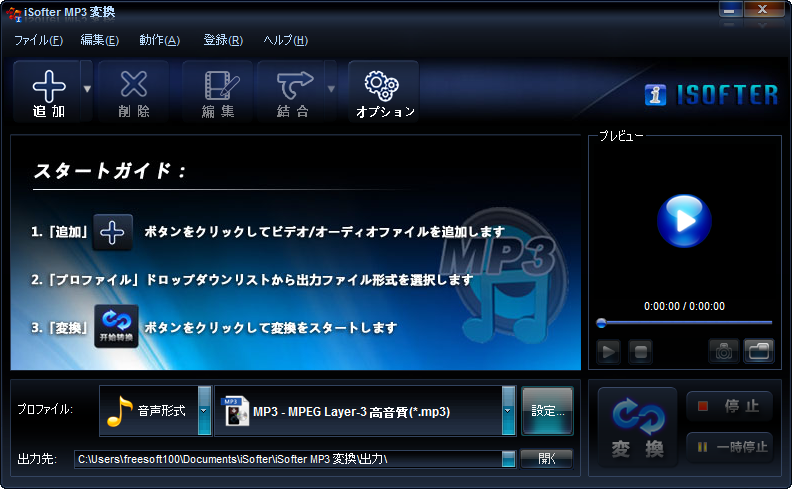This screenshot has width=792, height=489.
Task: Expand the output path dropdown arrow
Action: click(509, 459)
